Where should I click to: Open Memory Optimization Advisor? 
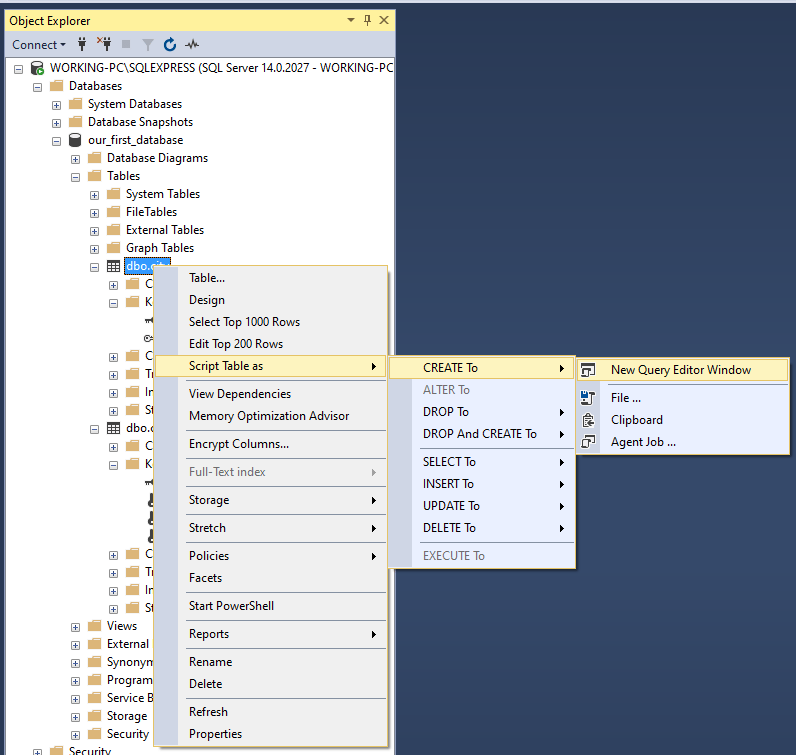pyautogui.click(x=271, y=416)
